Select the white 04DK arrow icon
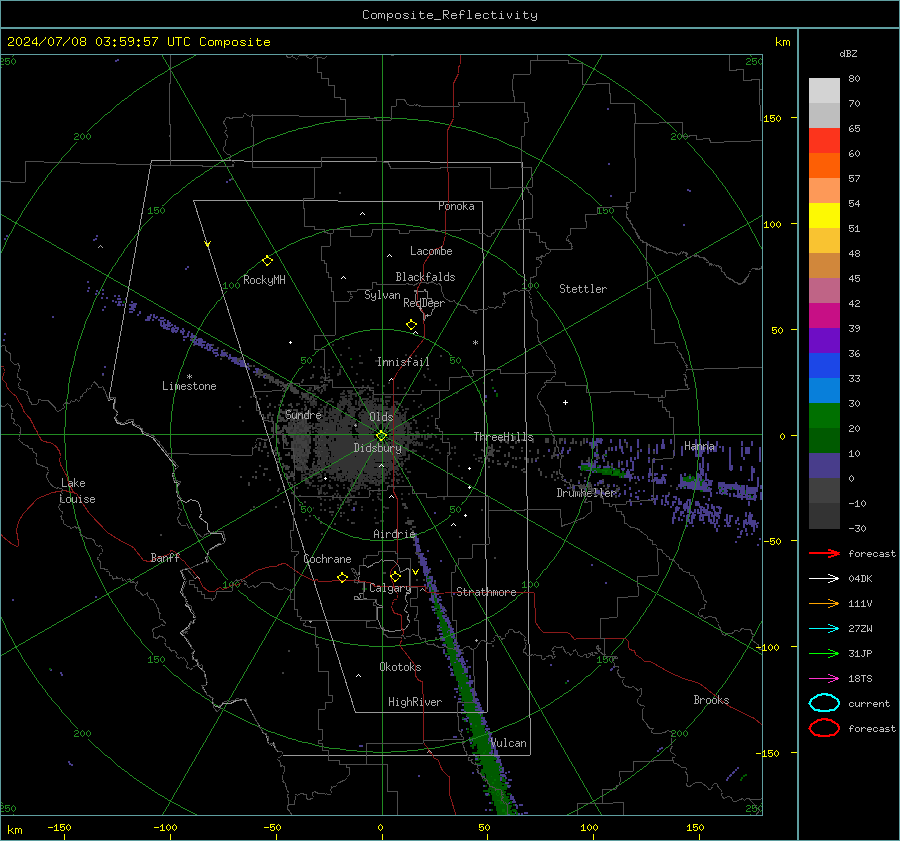This screenshot has height=841, width=900. 824,578
